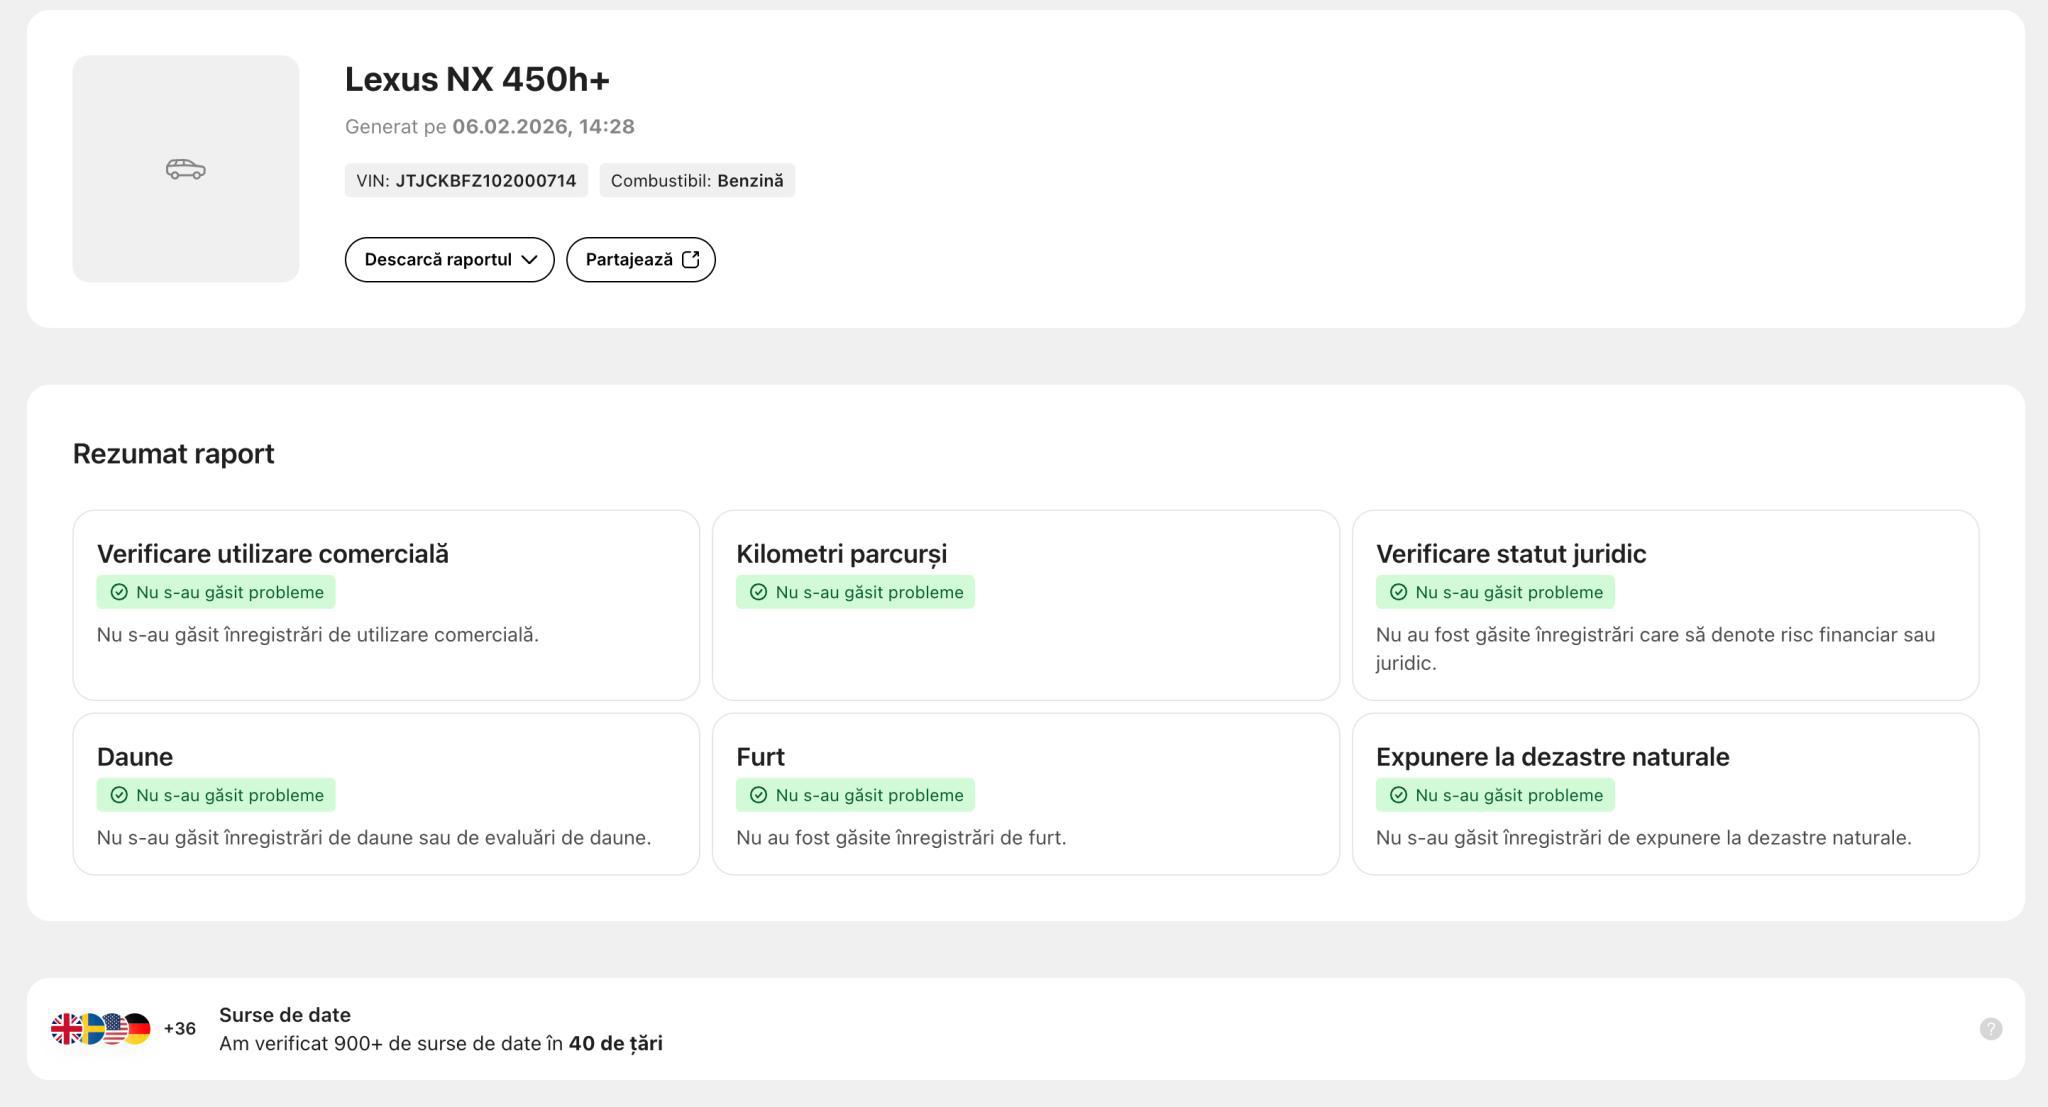Click the UK flag icon
The width and height of the screenshot is (2048, 1107).
coord(65,1029)
